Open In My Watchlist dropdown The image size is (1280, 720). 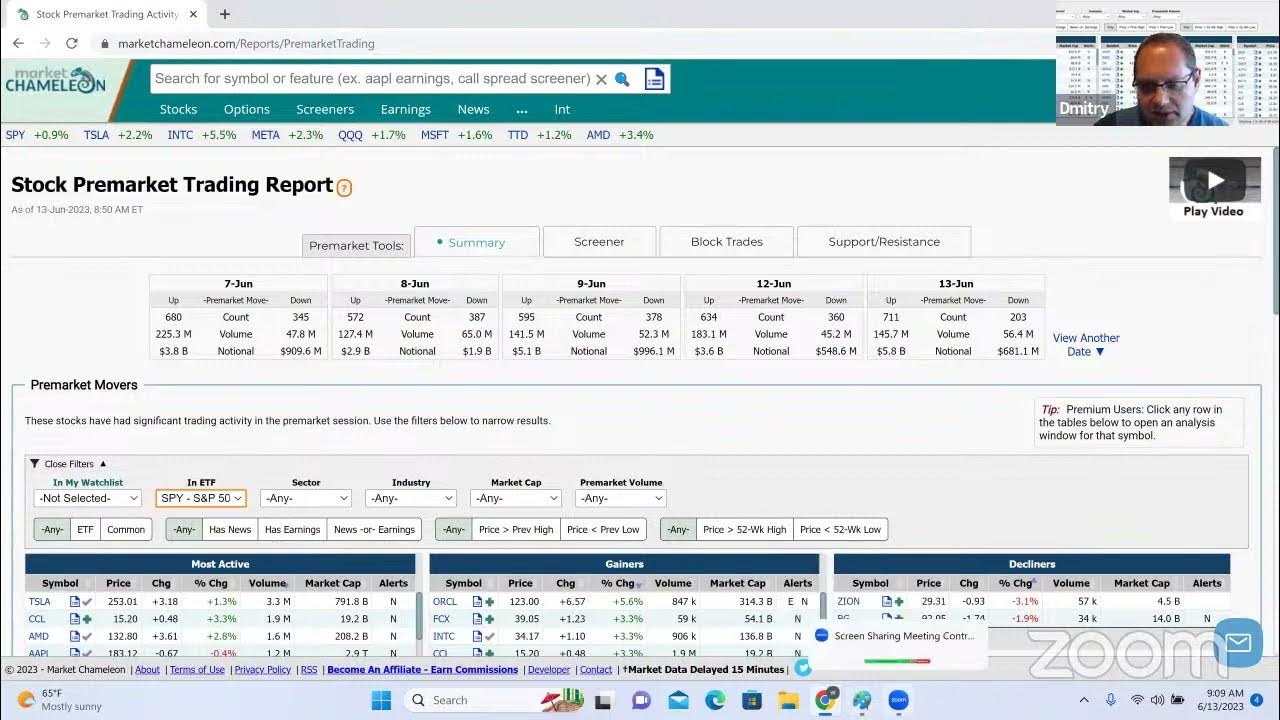click(87, 498)
